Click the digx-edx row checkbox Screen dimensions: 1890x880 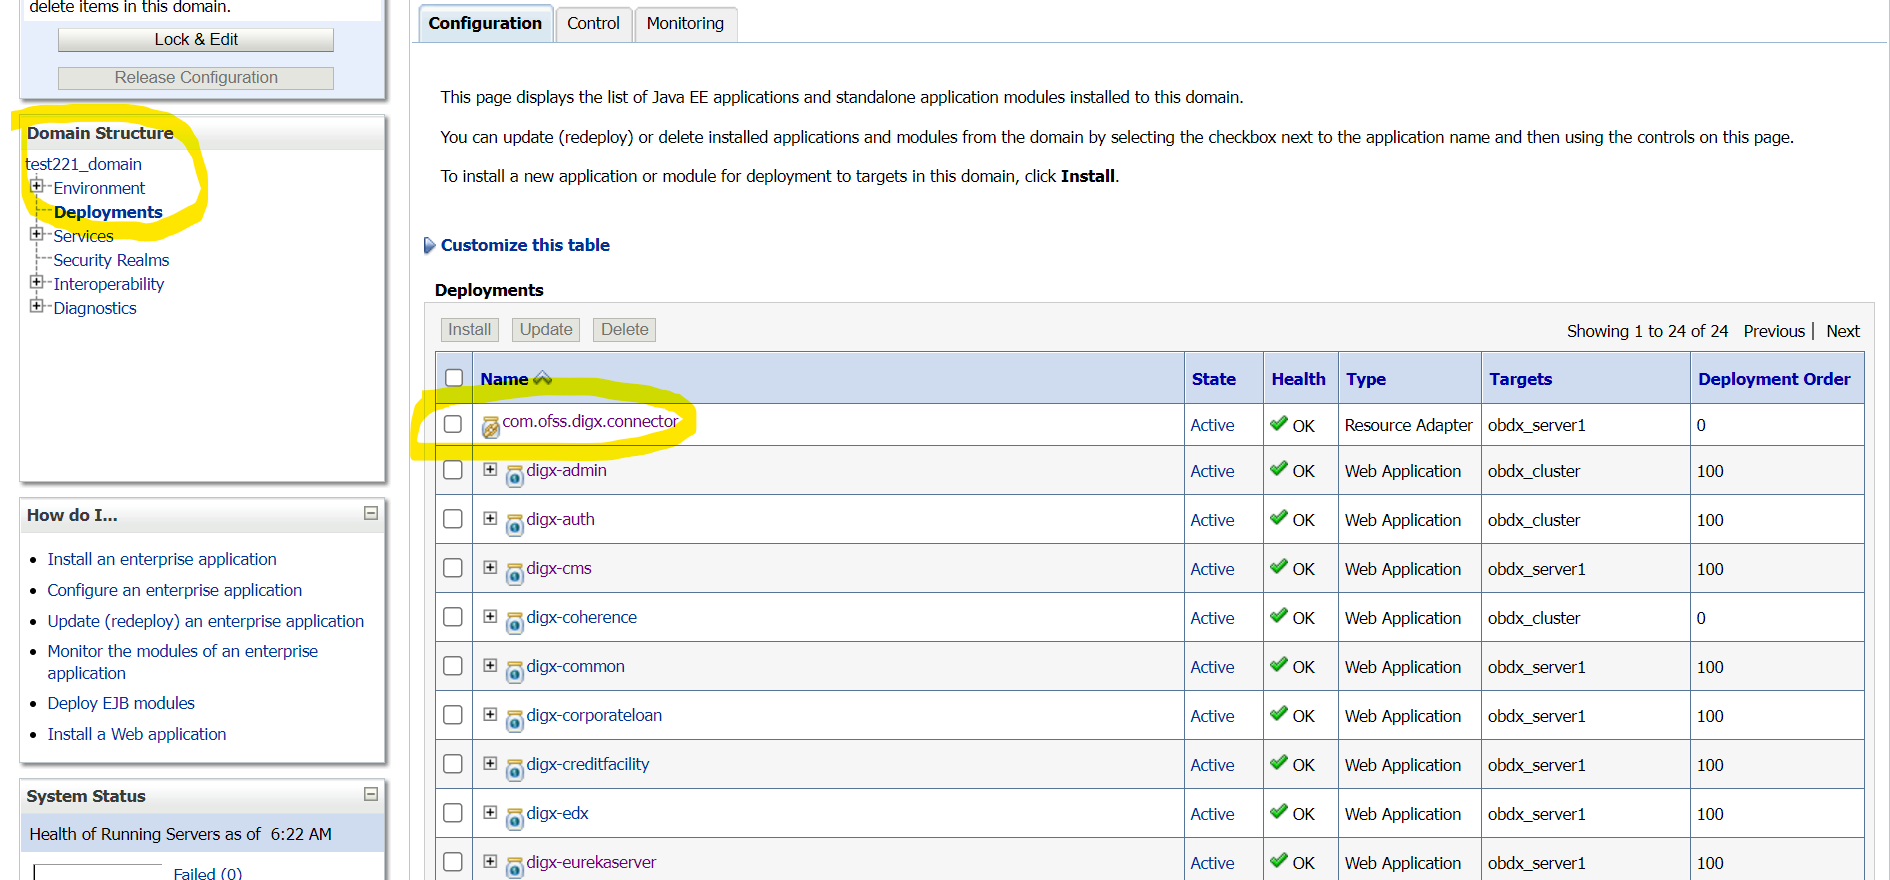(x=453, y=813)
